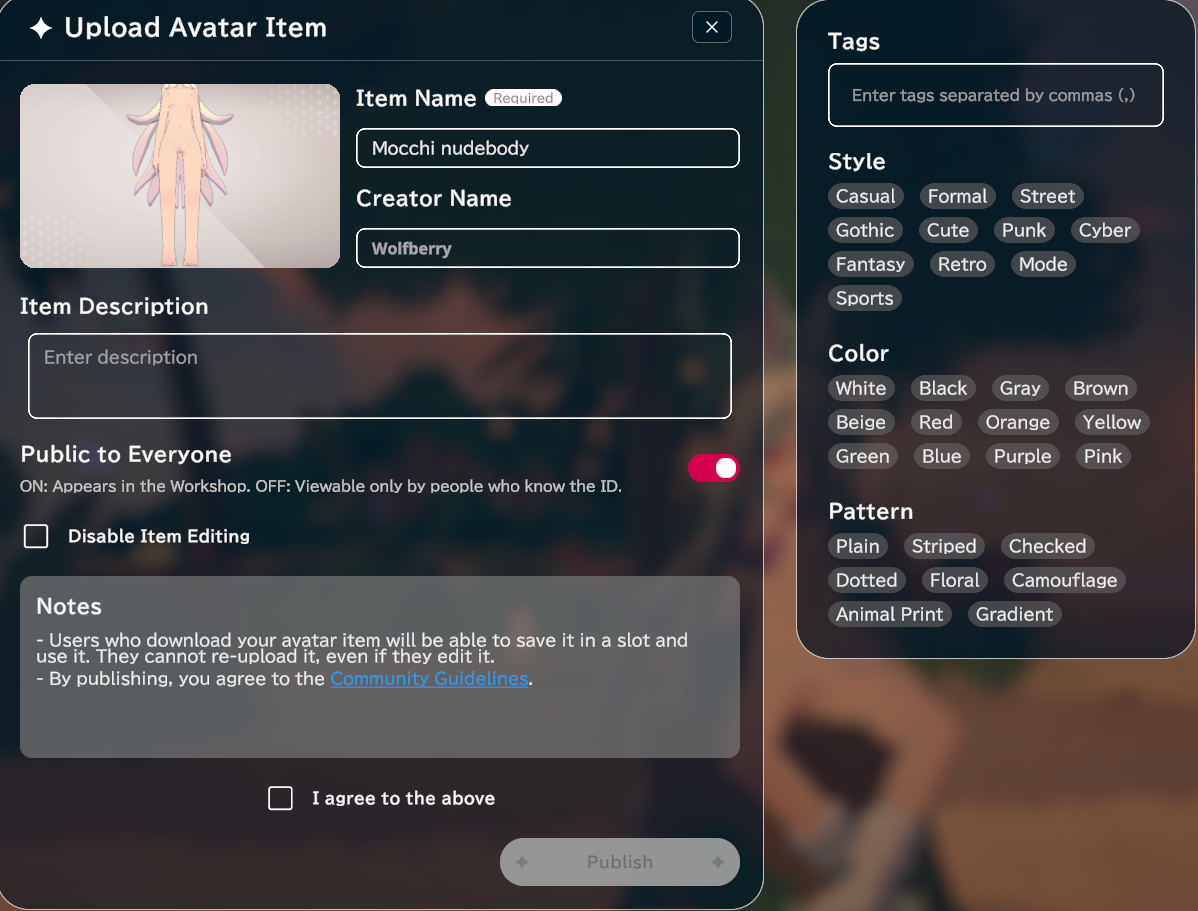
Task: Choose the Red color tag
Action: pos(936,422)
